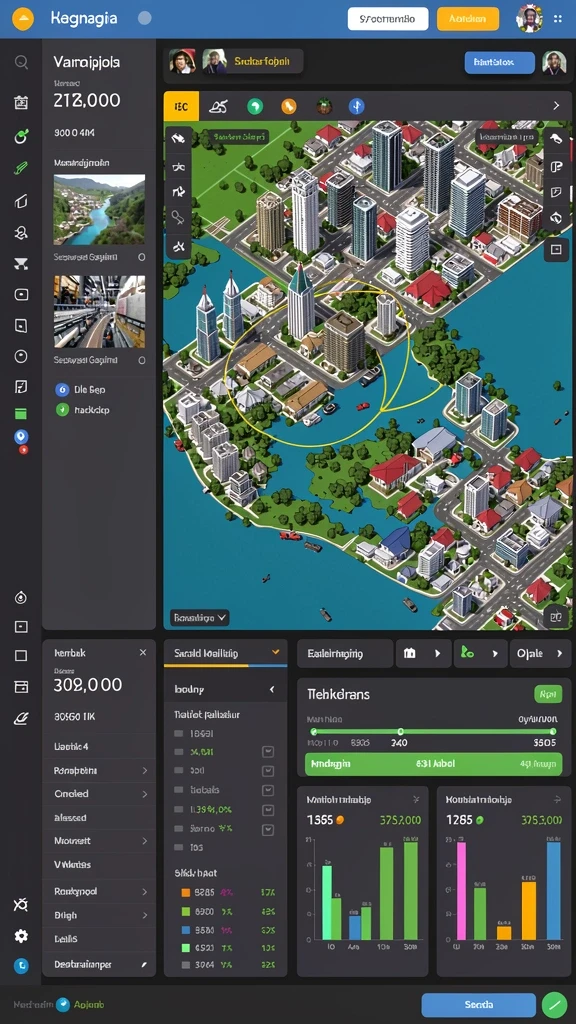Click the map pin location sidebar icon
This screenshot has height=1024, width=576.
(x=21, y=437)
